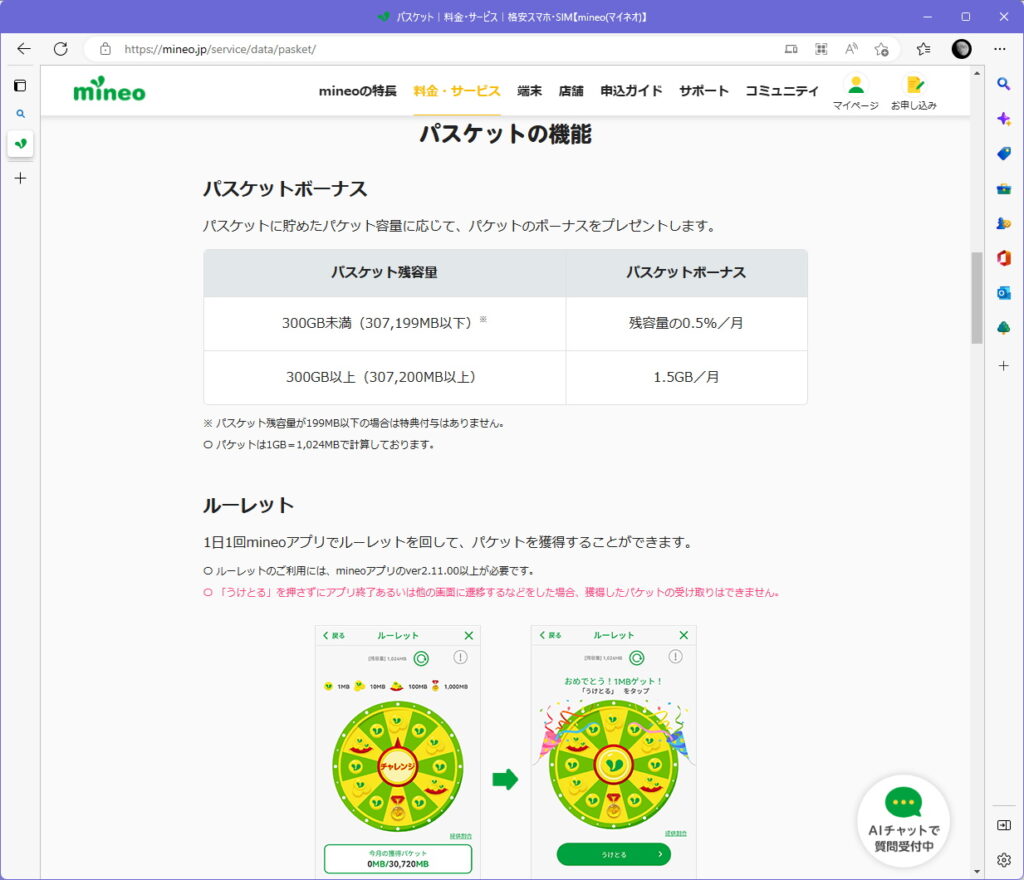
Task: Click うけとる button in right screenshot
Action: coord(613,854)
